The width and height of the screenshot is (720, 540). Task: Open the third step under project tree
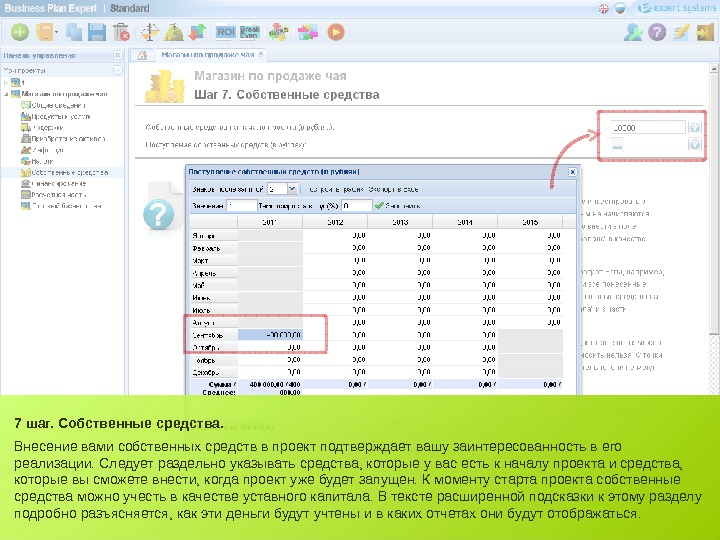point(42,127)
